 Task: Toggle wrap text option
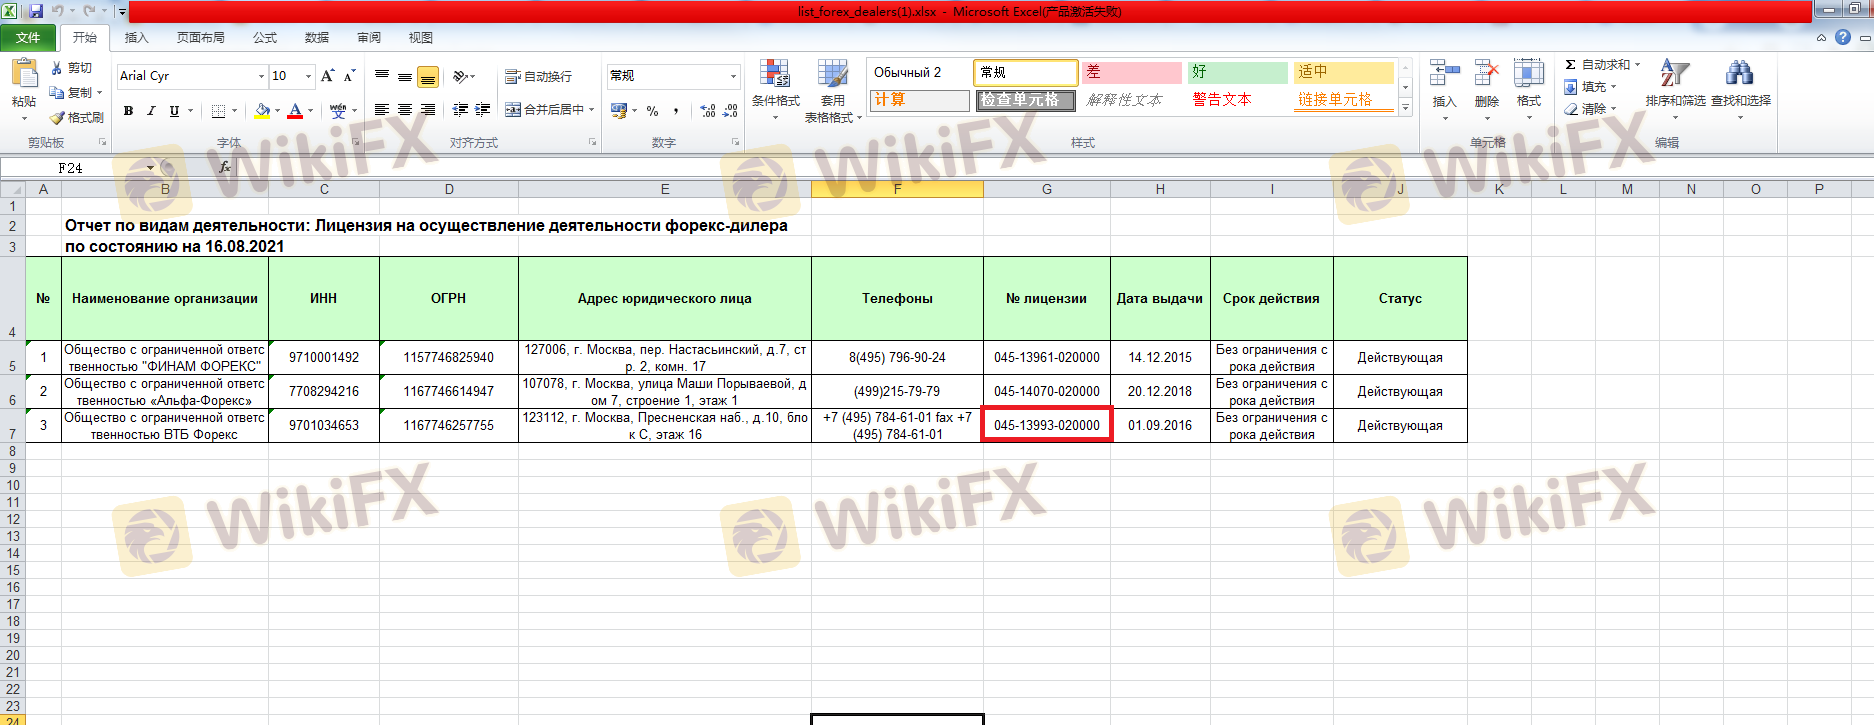[539, 76]
